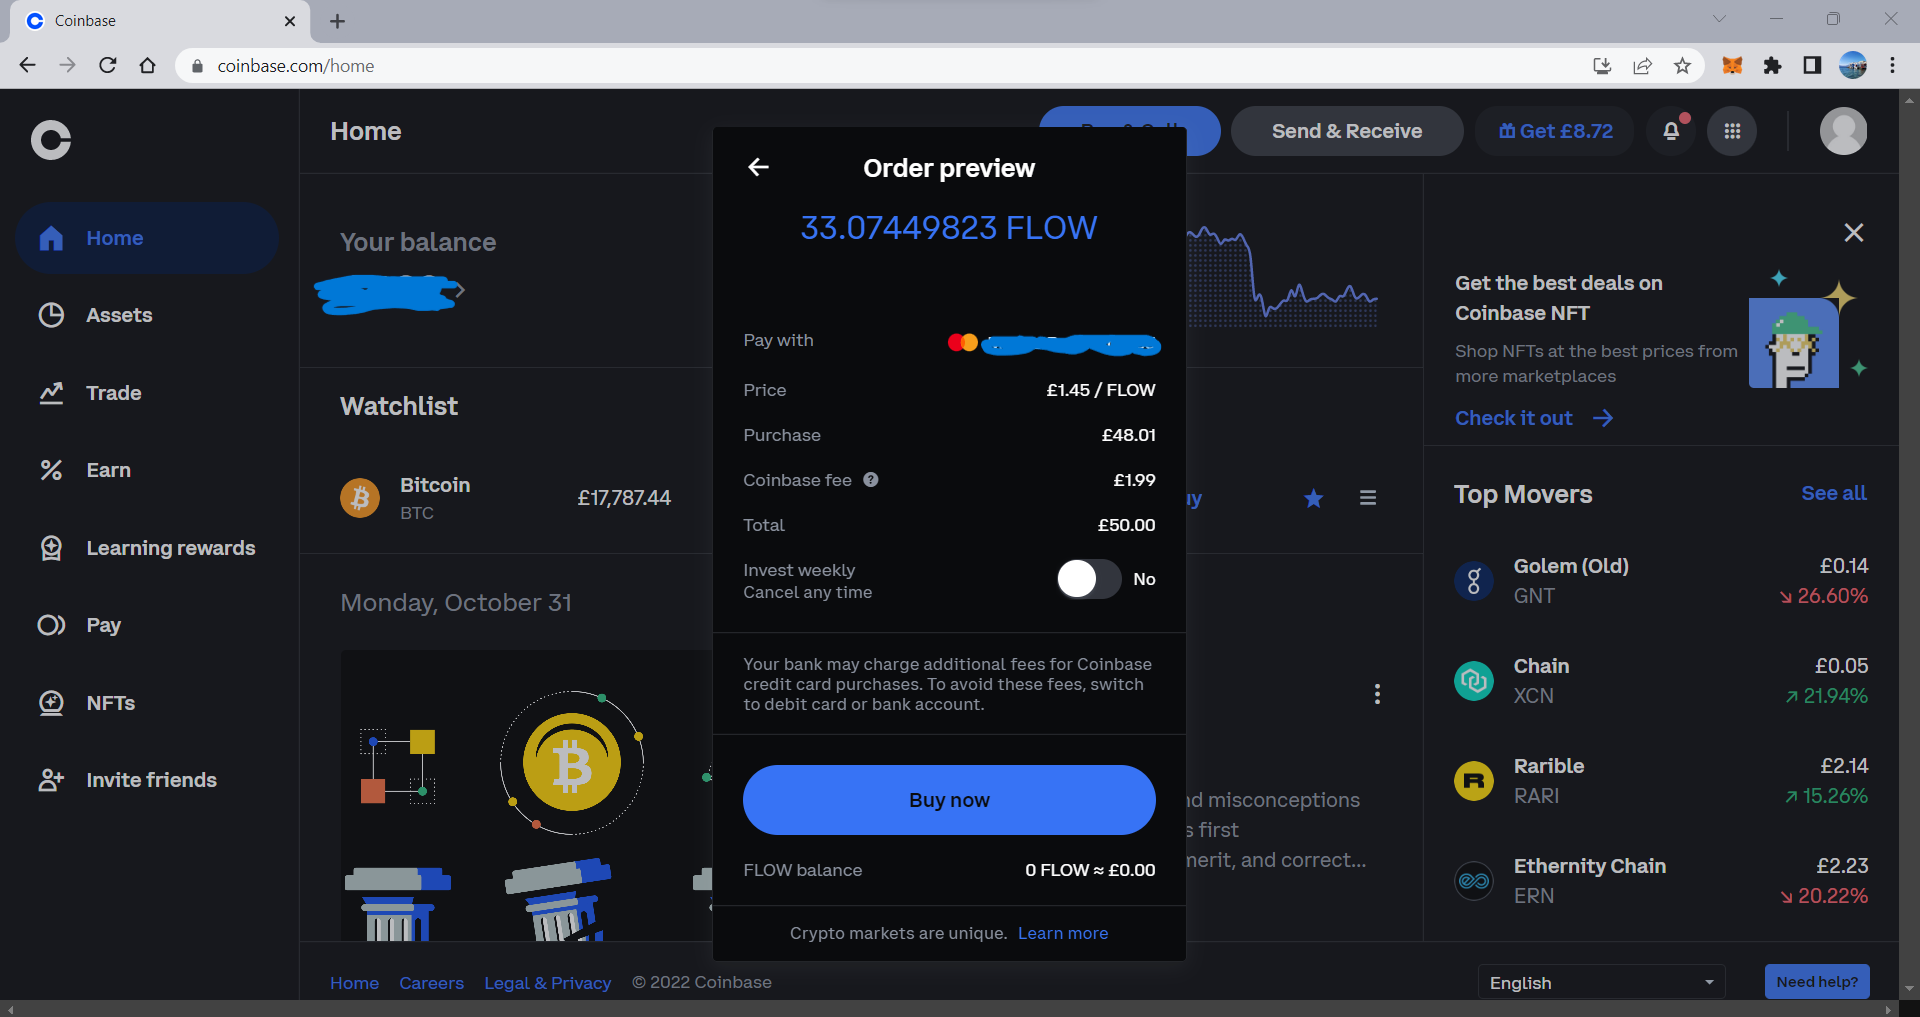Screen dimensions: 1920x1017
Task: Open the Learn more link
Action: [1063, 933]
